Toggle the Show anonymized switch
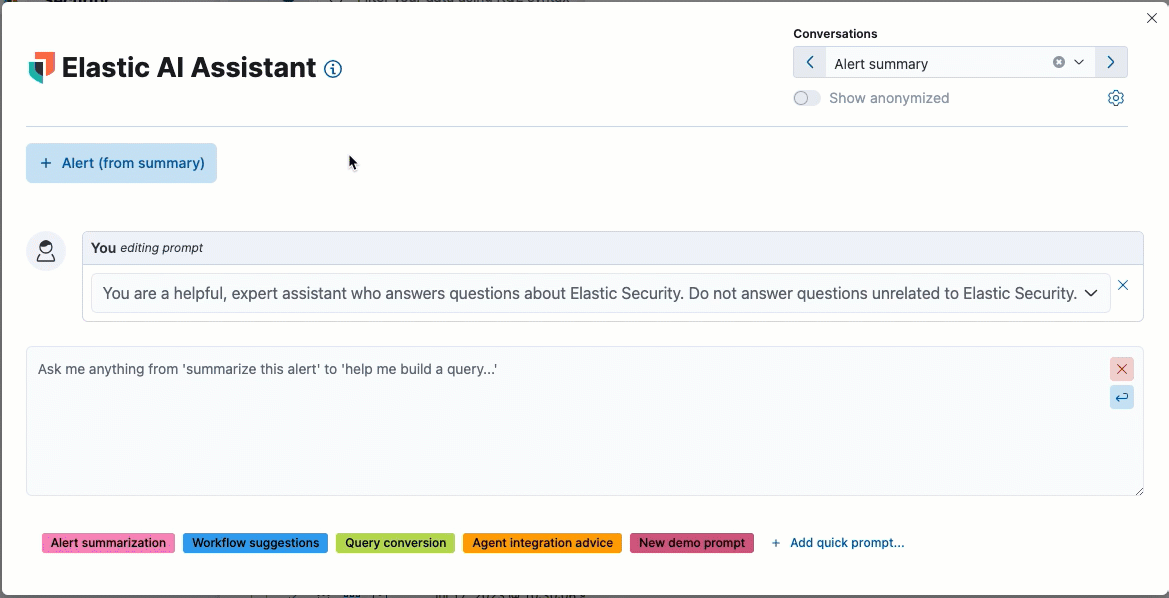The image size is (1169, 598). coord(806,98)
